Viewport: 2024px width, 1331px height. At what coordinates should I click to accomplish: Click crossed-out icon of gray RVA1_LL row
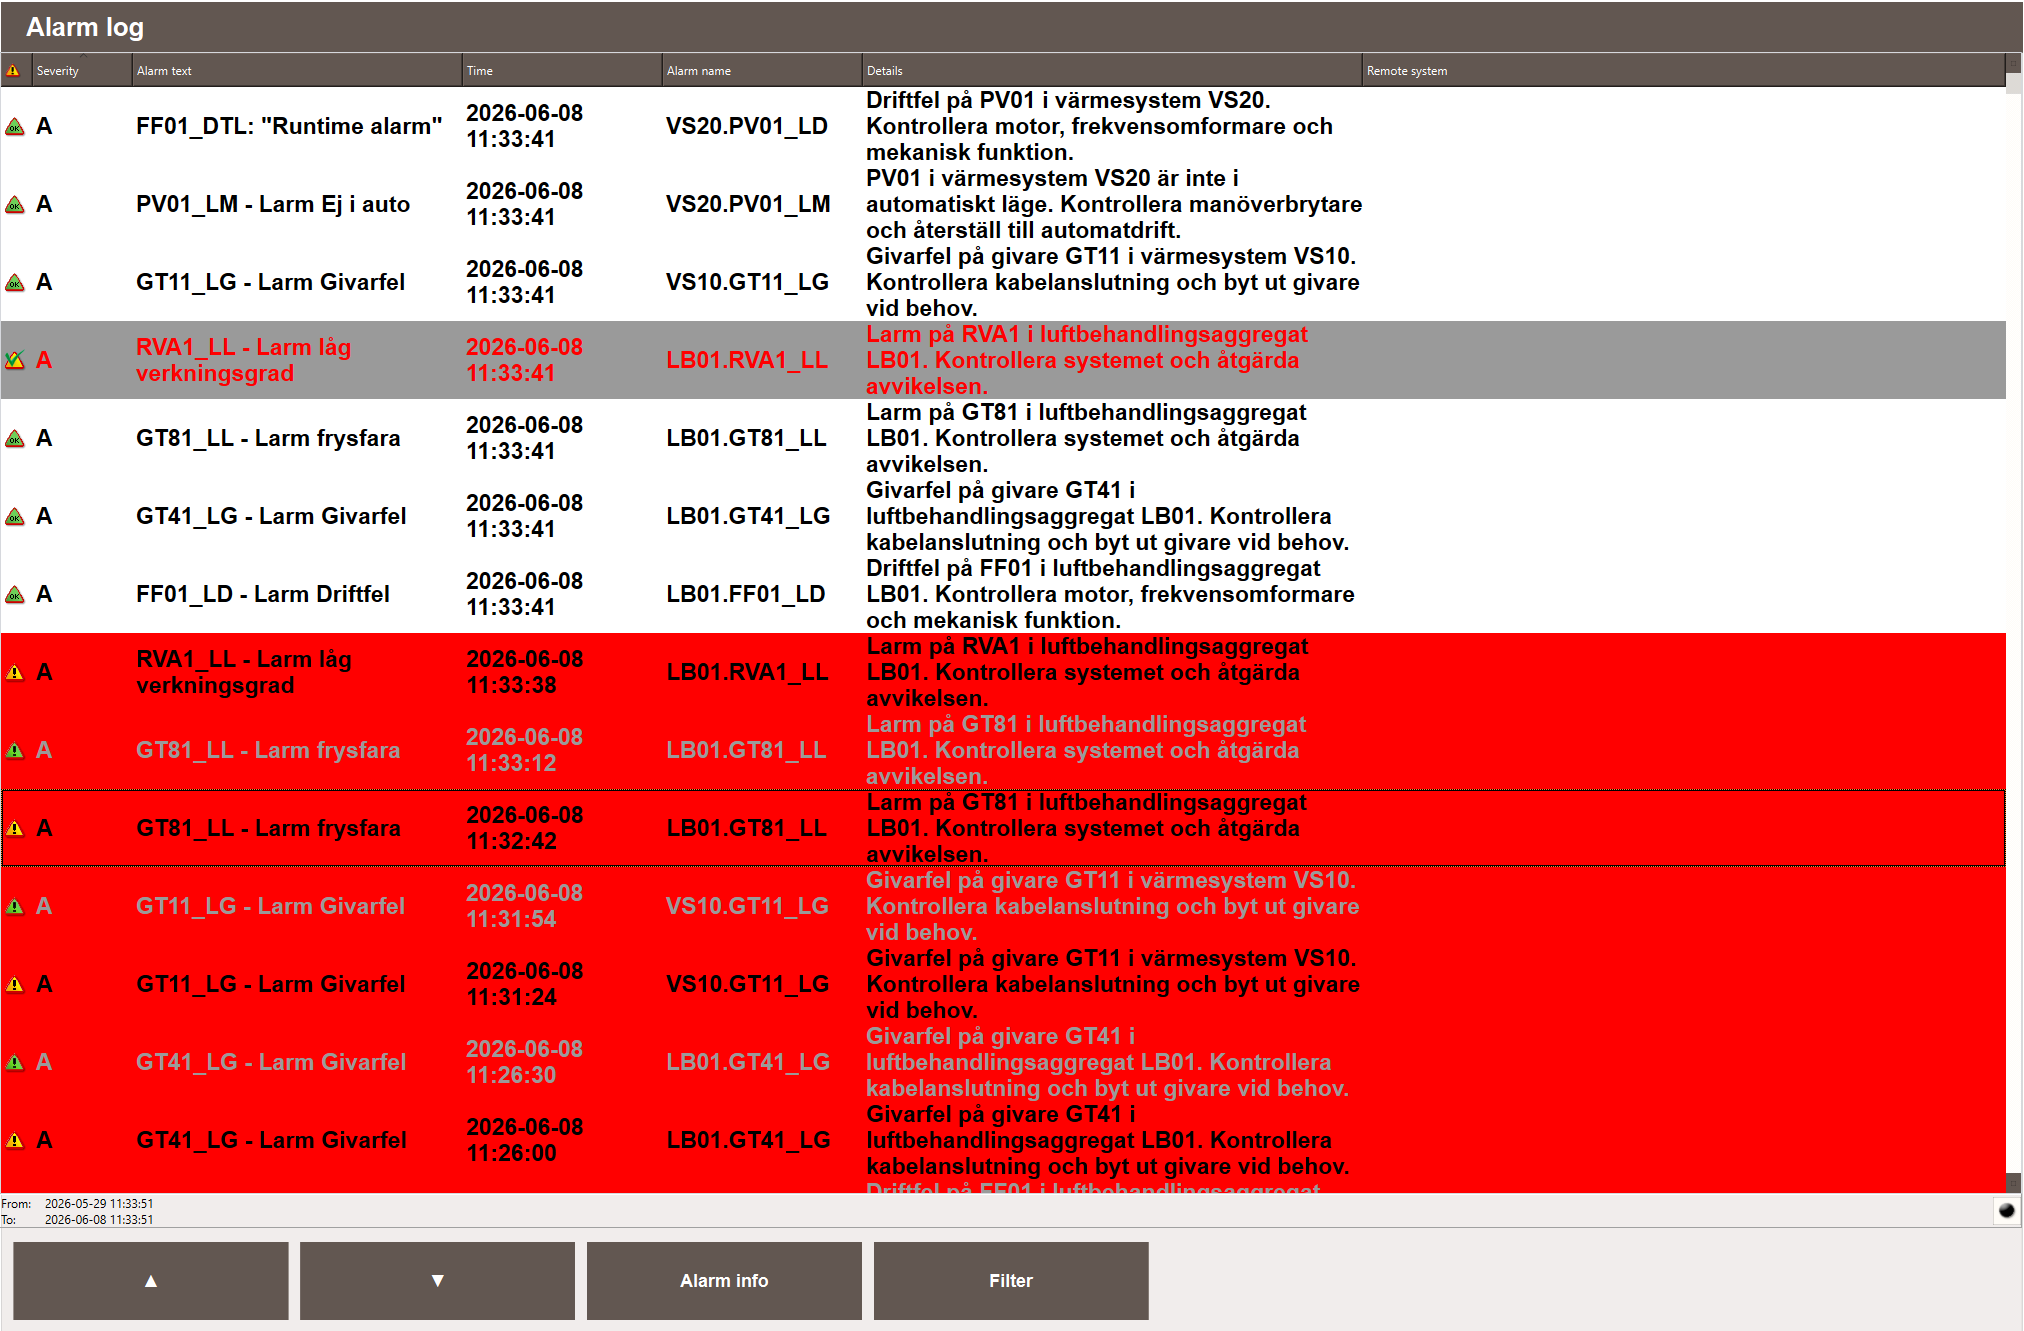(15, 361)
